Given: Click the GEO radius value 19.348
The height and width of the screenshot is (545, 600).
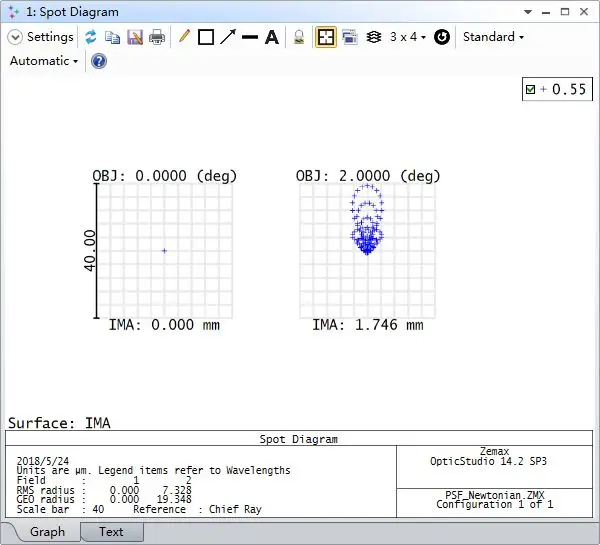Looking at the screenshot, I should pyautogui.click(x=174, y=499).
